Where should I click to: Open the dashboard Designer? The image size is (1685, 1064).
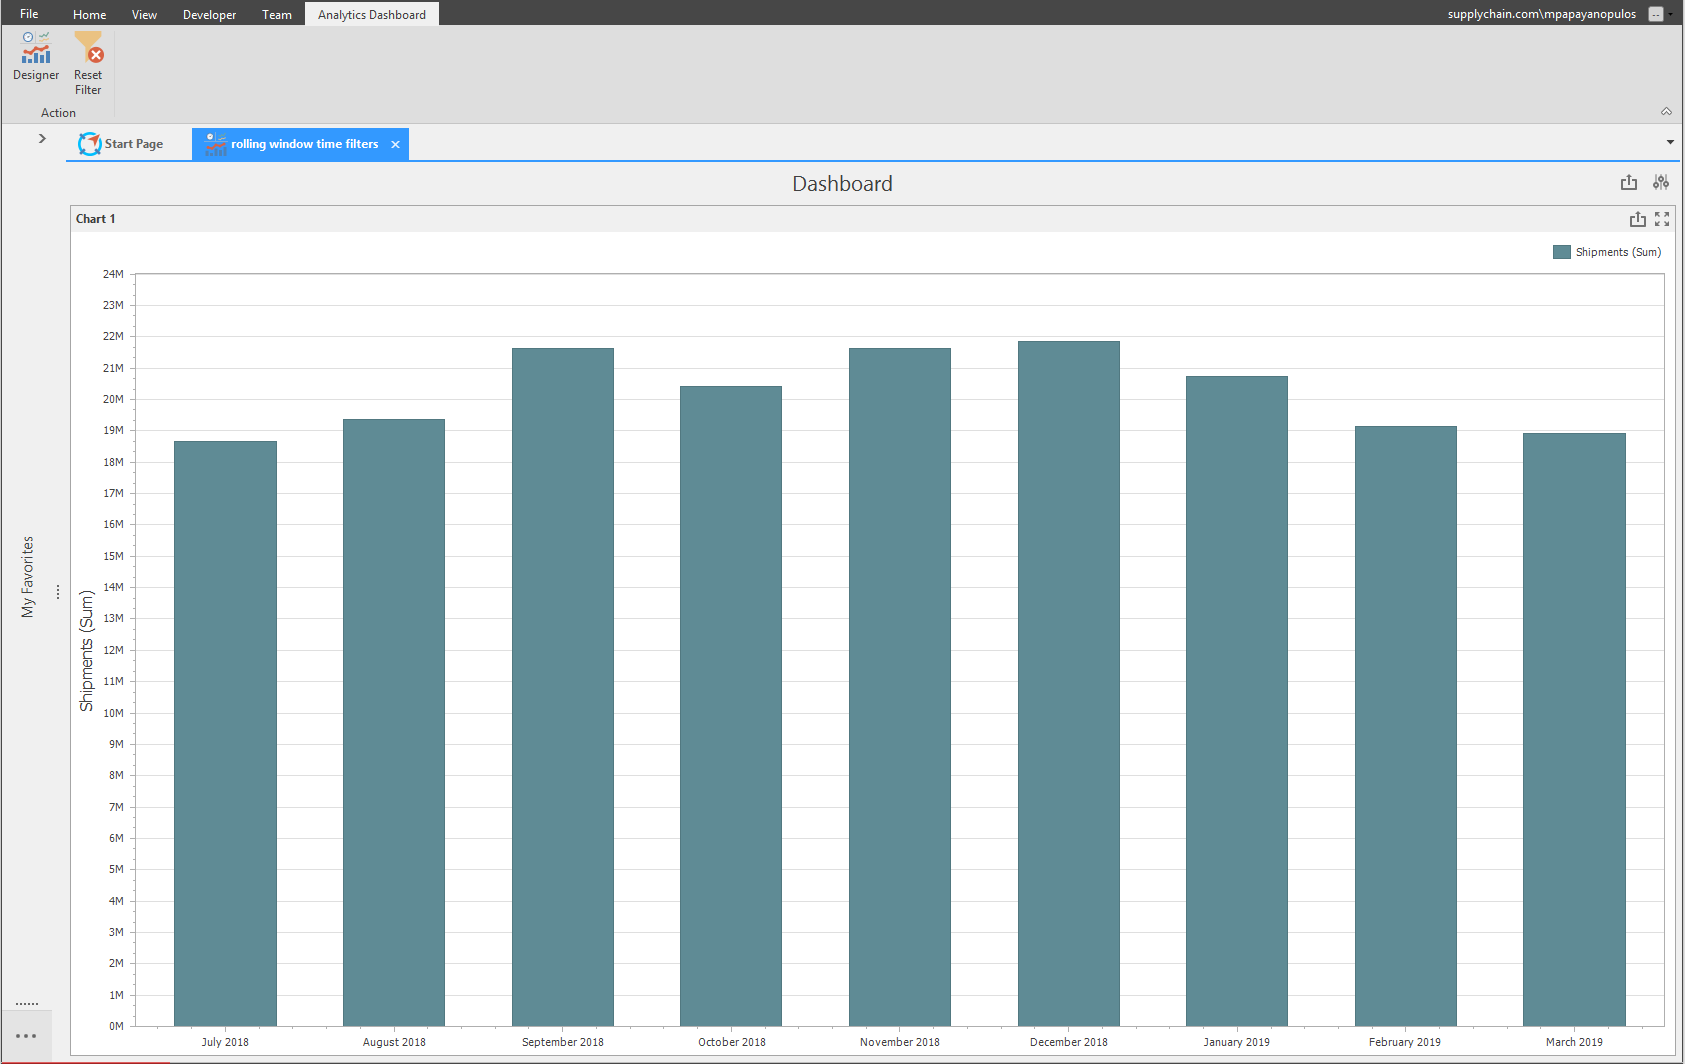[36, 56]
